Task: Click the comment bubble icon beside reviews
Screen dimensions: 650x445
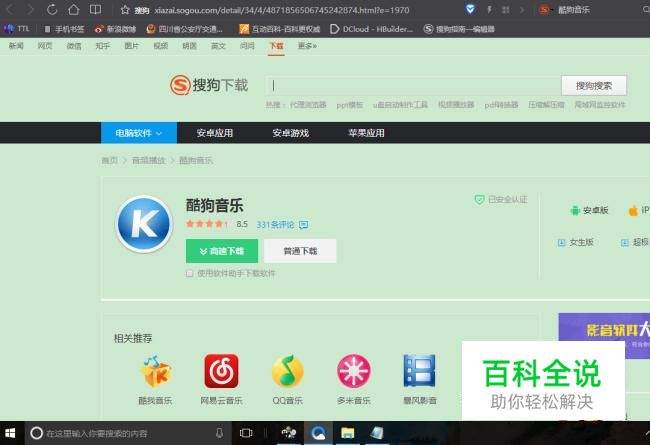Action: click(x=303, y=225)
